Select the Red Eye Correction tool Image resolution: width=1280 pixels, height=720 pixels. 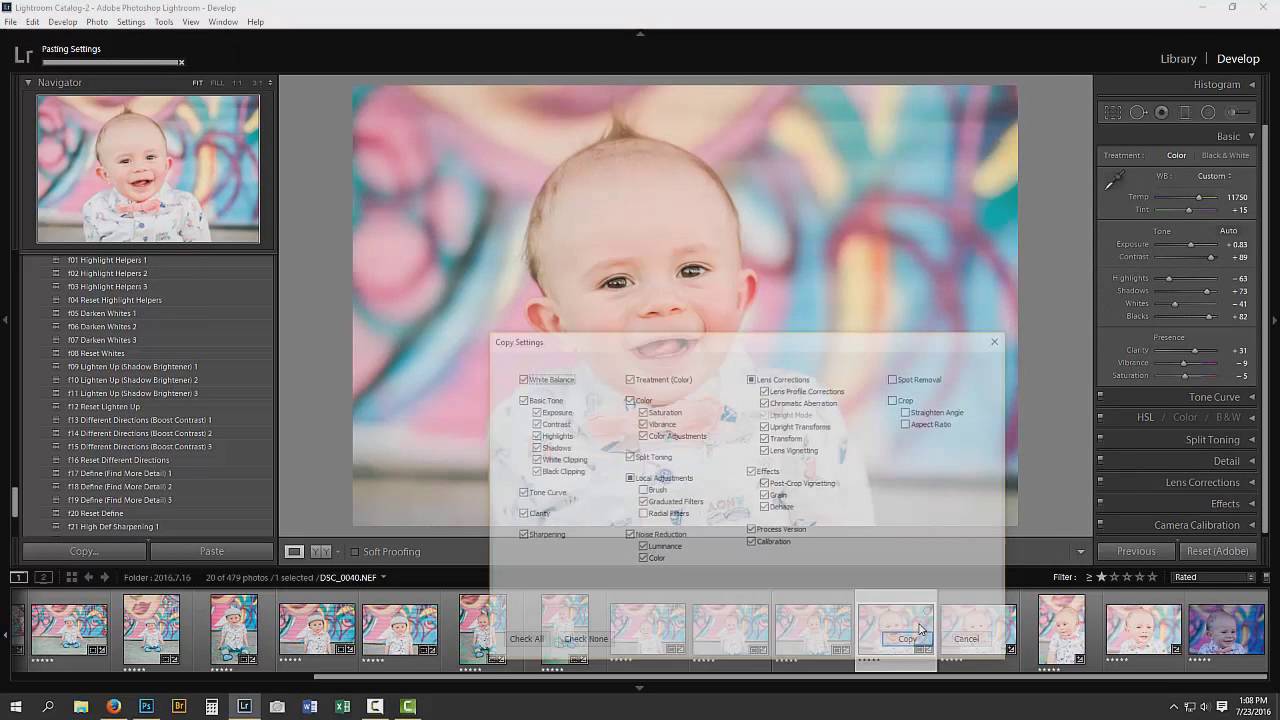point(1162,113)
